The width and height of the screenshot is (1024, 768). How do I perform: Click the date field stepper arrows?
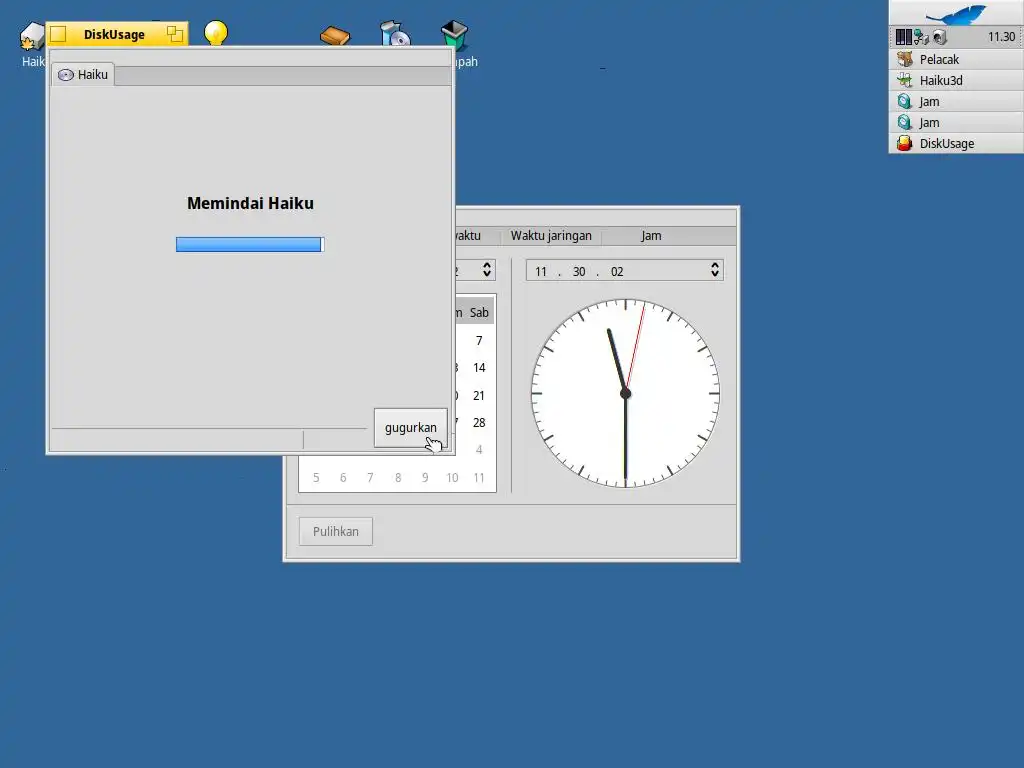(x=487, y=270)
